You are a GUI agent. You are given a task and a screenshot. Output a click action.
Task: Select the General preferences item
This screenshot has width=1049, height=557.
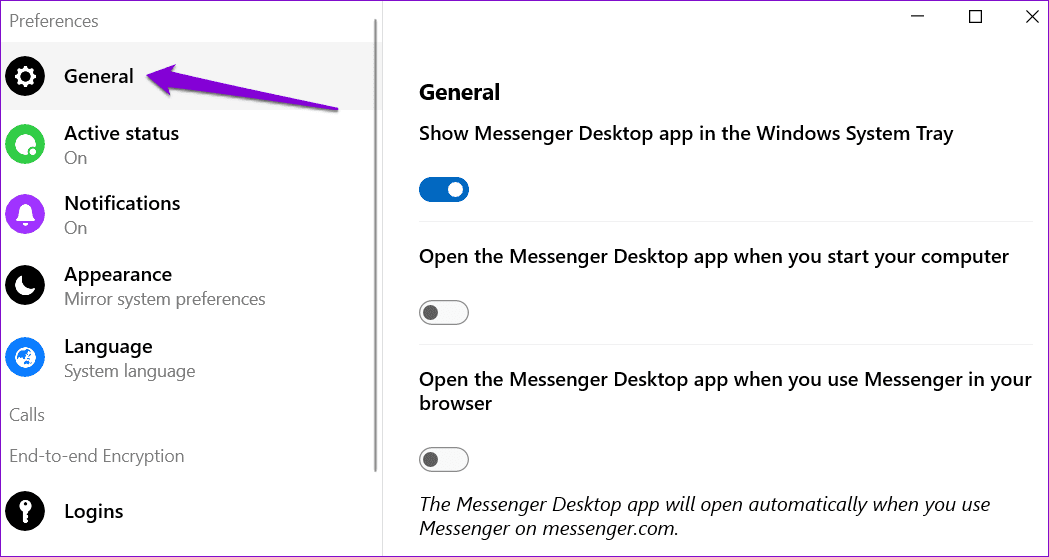tap(187, 76)
